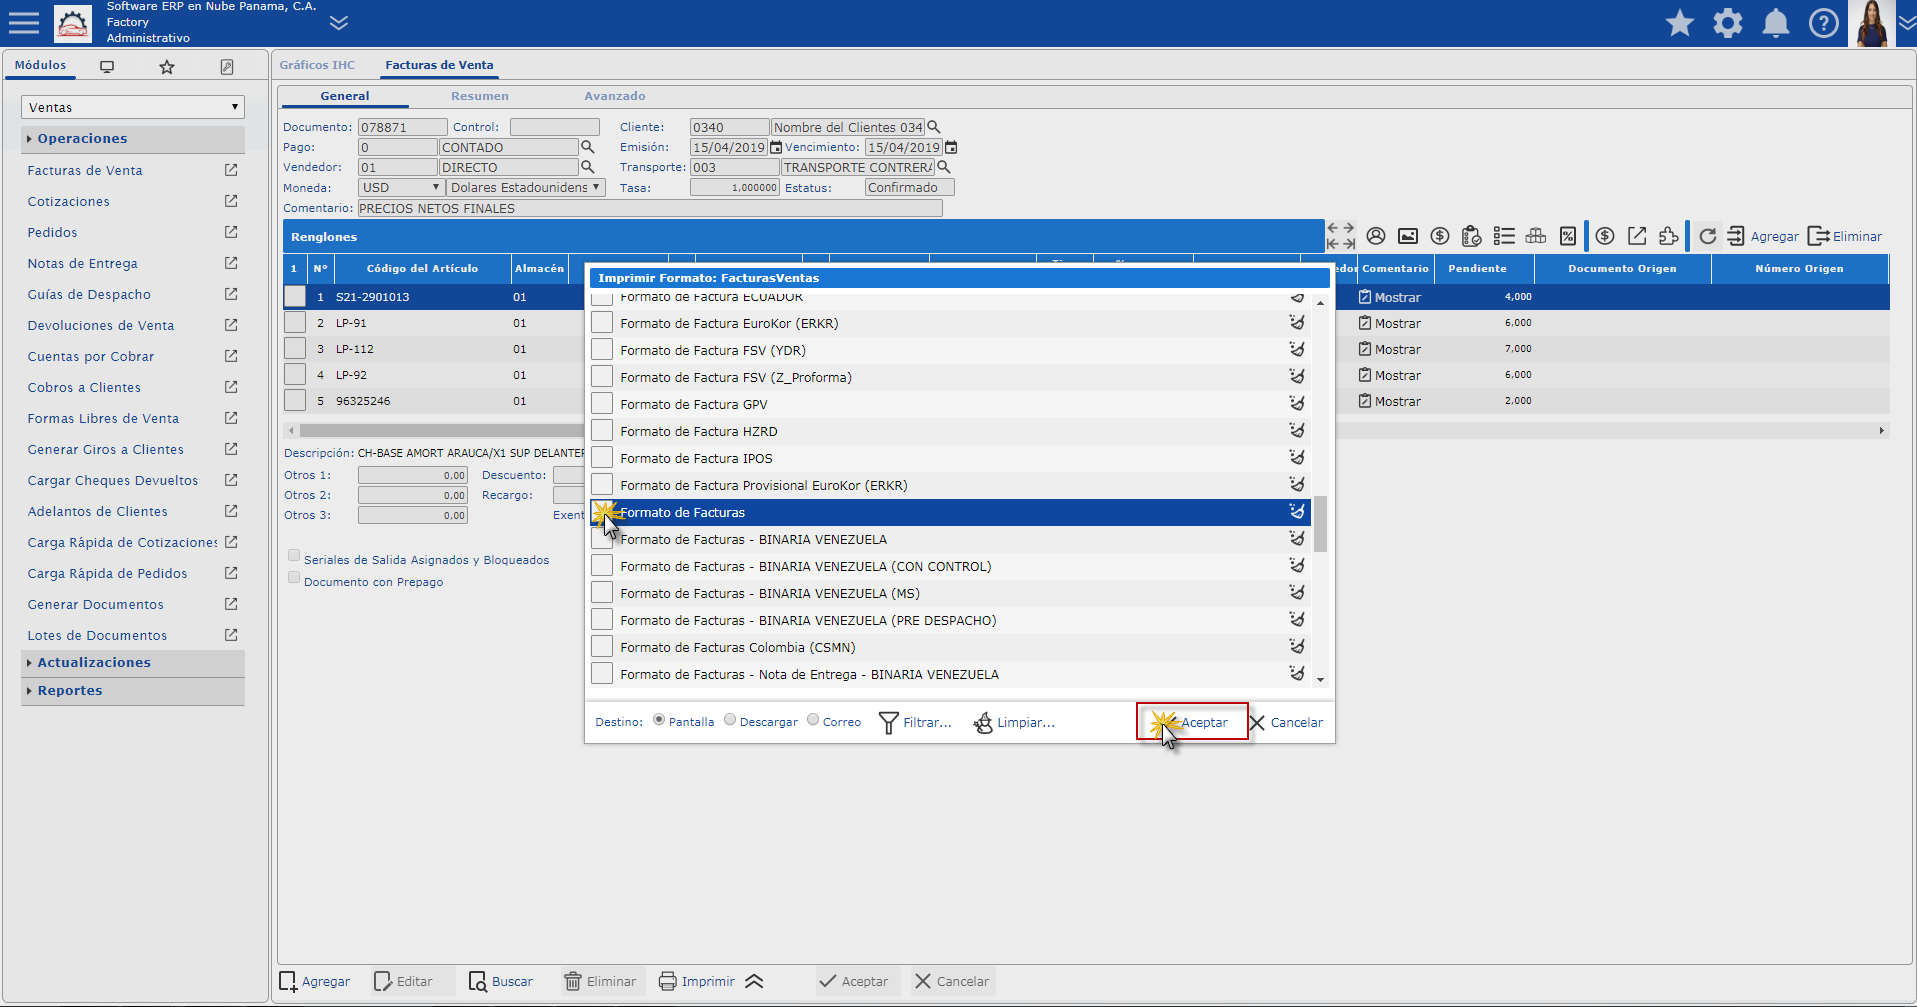1917x1007 pixels.
Task: Switch to Gráficos IHC tab
Action: tap(317, 65)
